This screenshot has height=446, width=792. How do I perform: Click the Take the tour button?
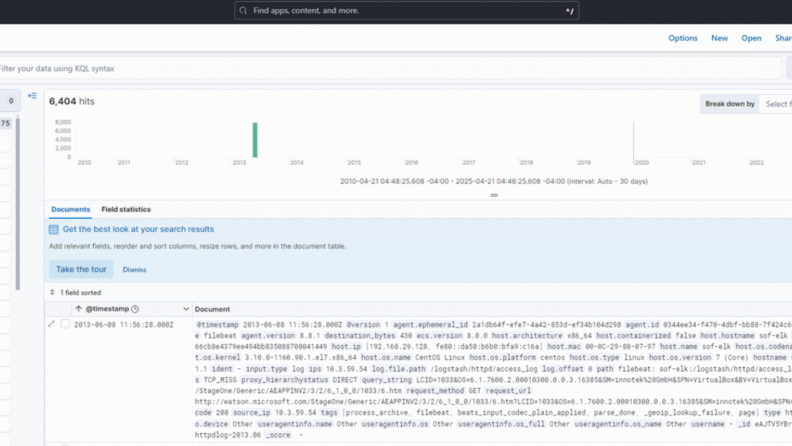pyautogui.click(x=81, y=269)
